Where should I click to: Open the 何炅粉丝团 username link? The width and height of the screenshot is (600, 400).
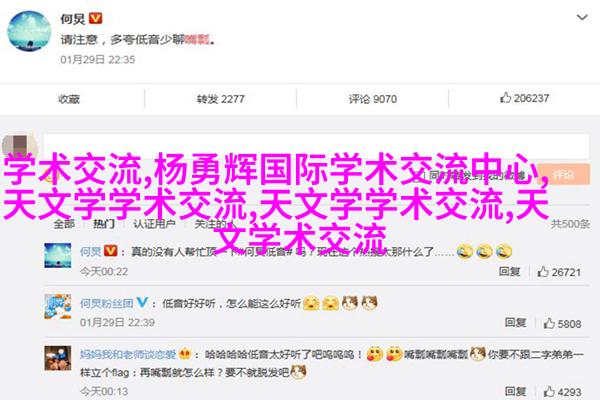[106, 303]
